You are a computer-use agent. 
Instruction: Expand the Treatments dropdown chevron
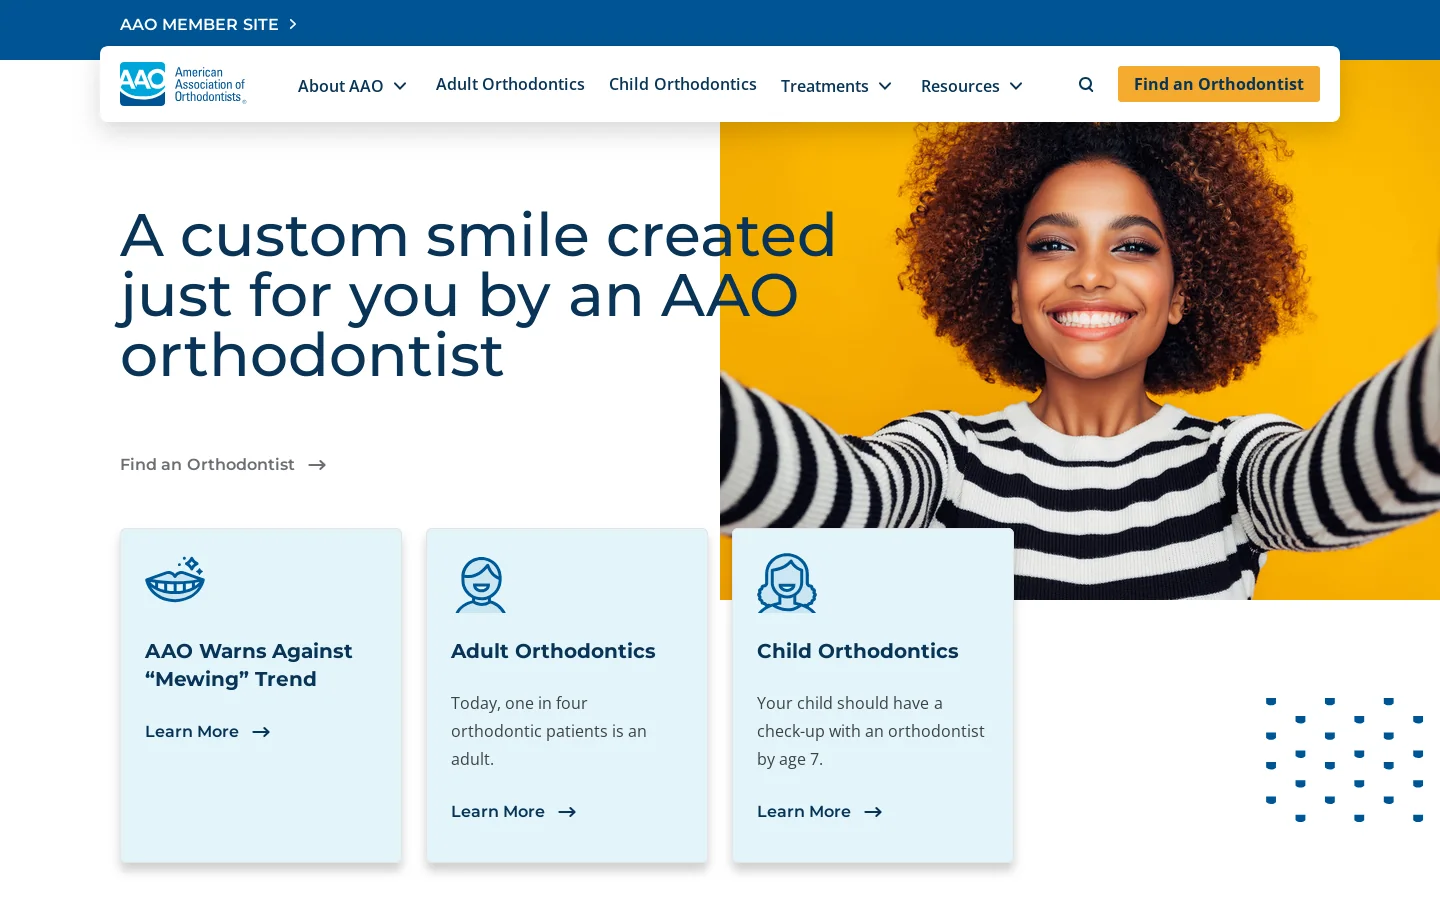point(885,86)
